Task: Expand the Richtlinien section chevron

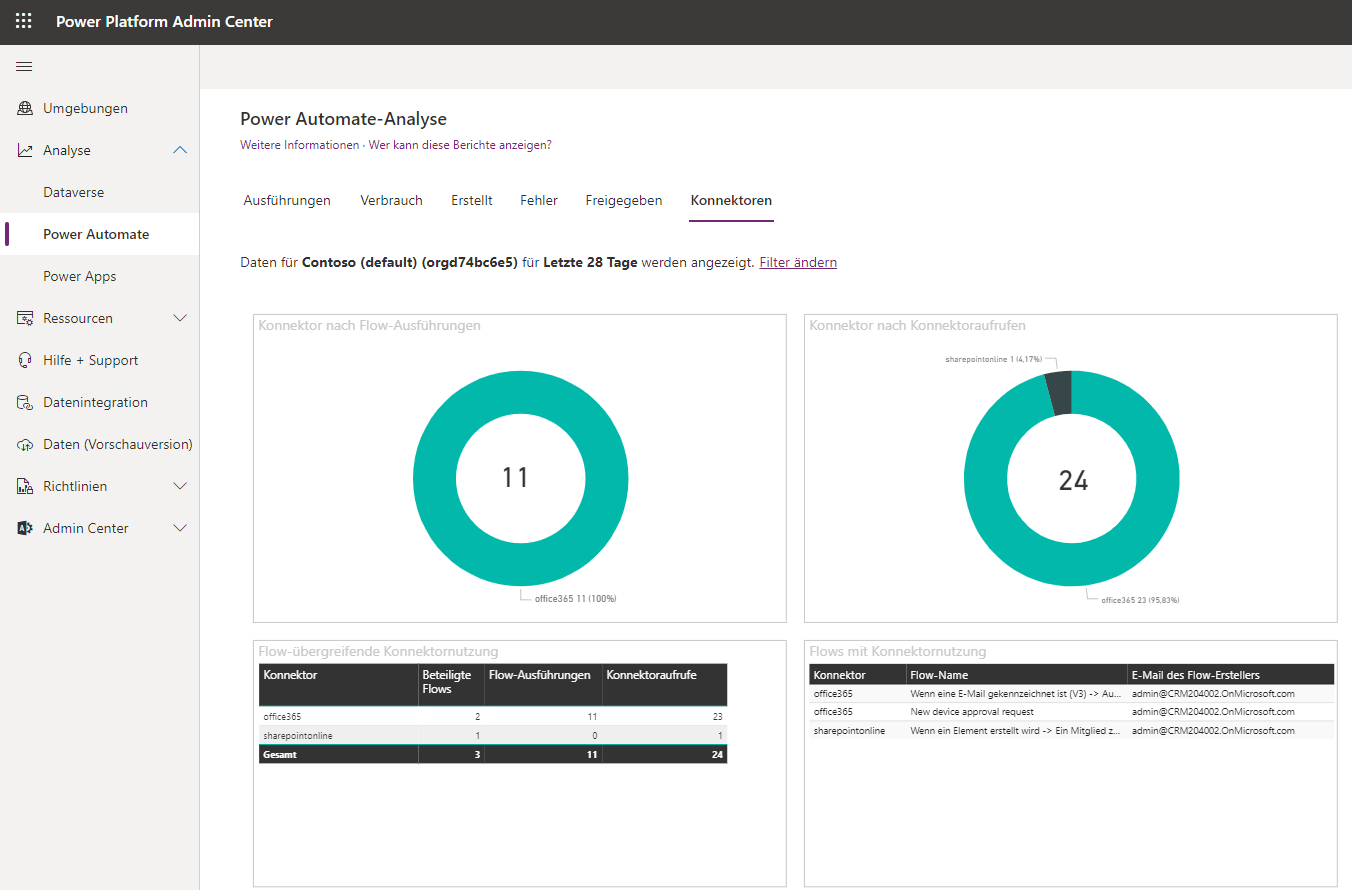Action: point(180,486)
